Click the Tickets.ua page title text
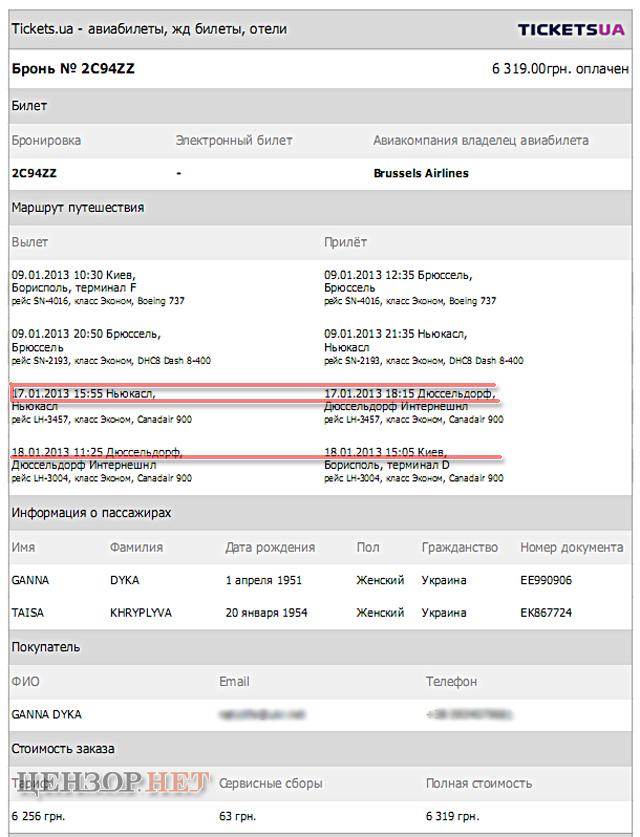640x837 pixels. pyautogui.click(x=149, y=29)
